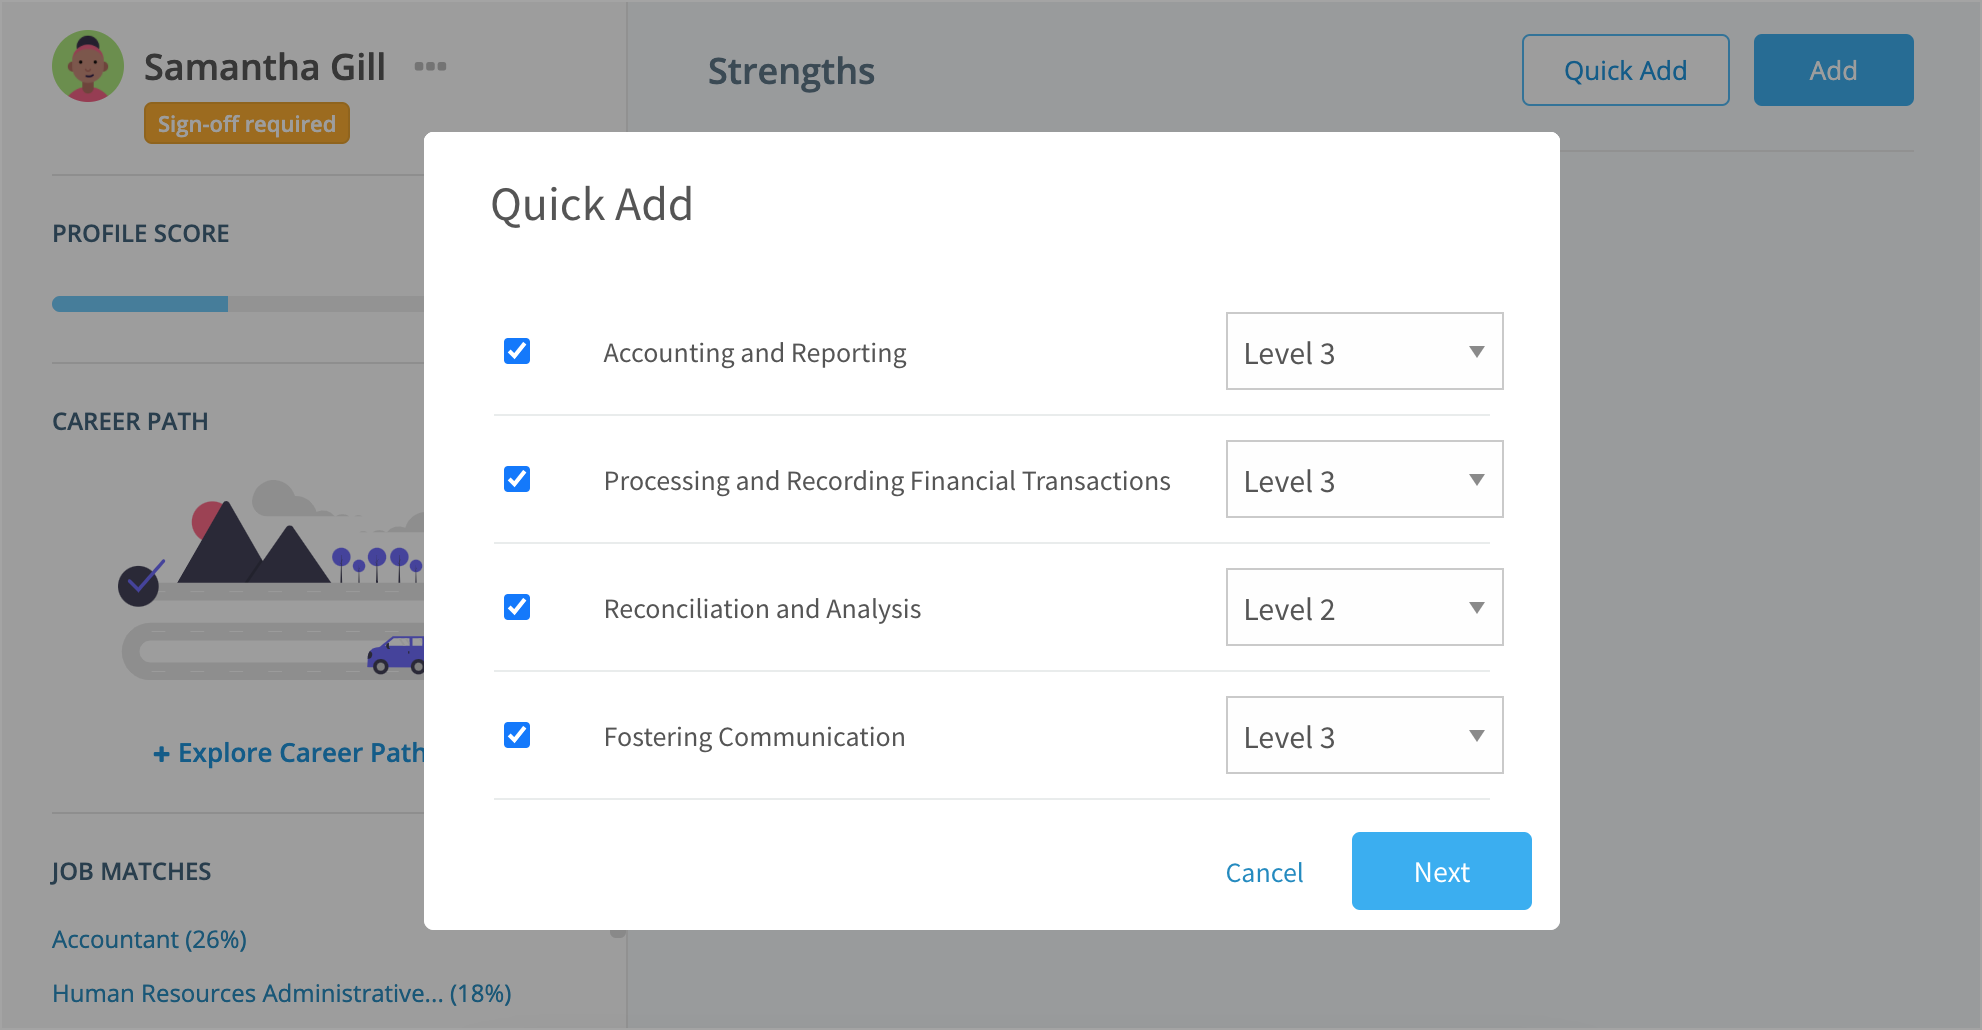
Task: Open level dropdown for Accounting and Reporting
Action: tap(1364, 352)
